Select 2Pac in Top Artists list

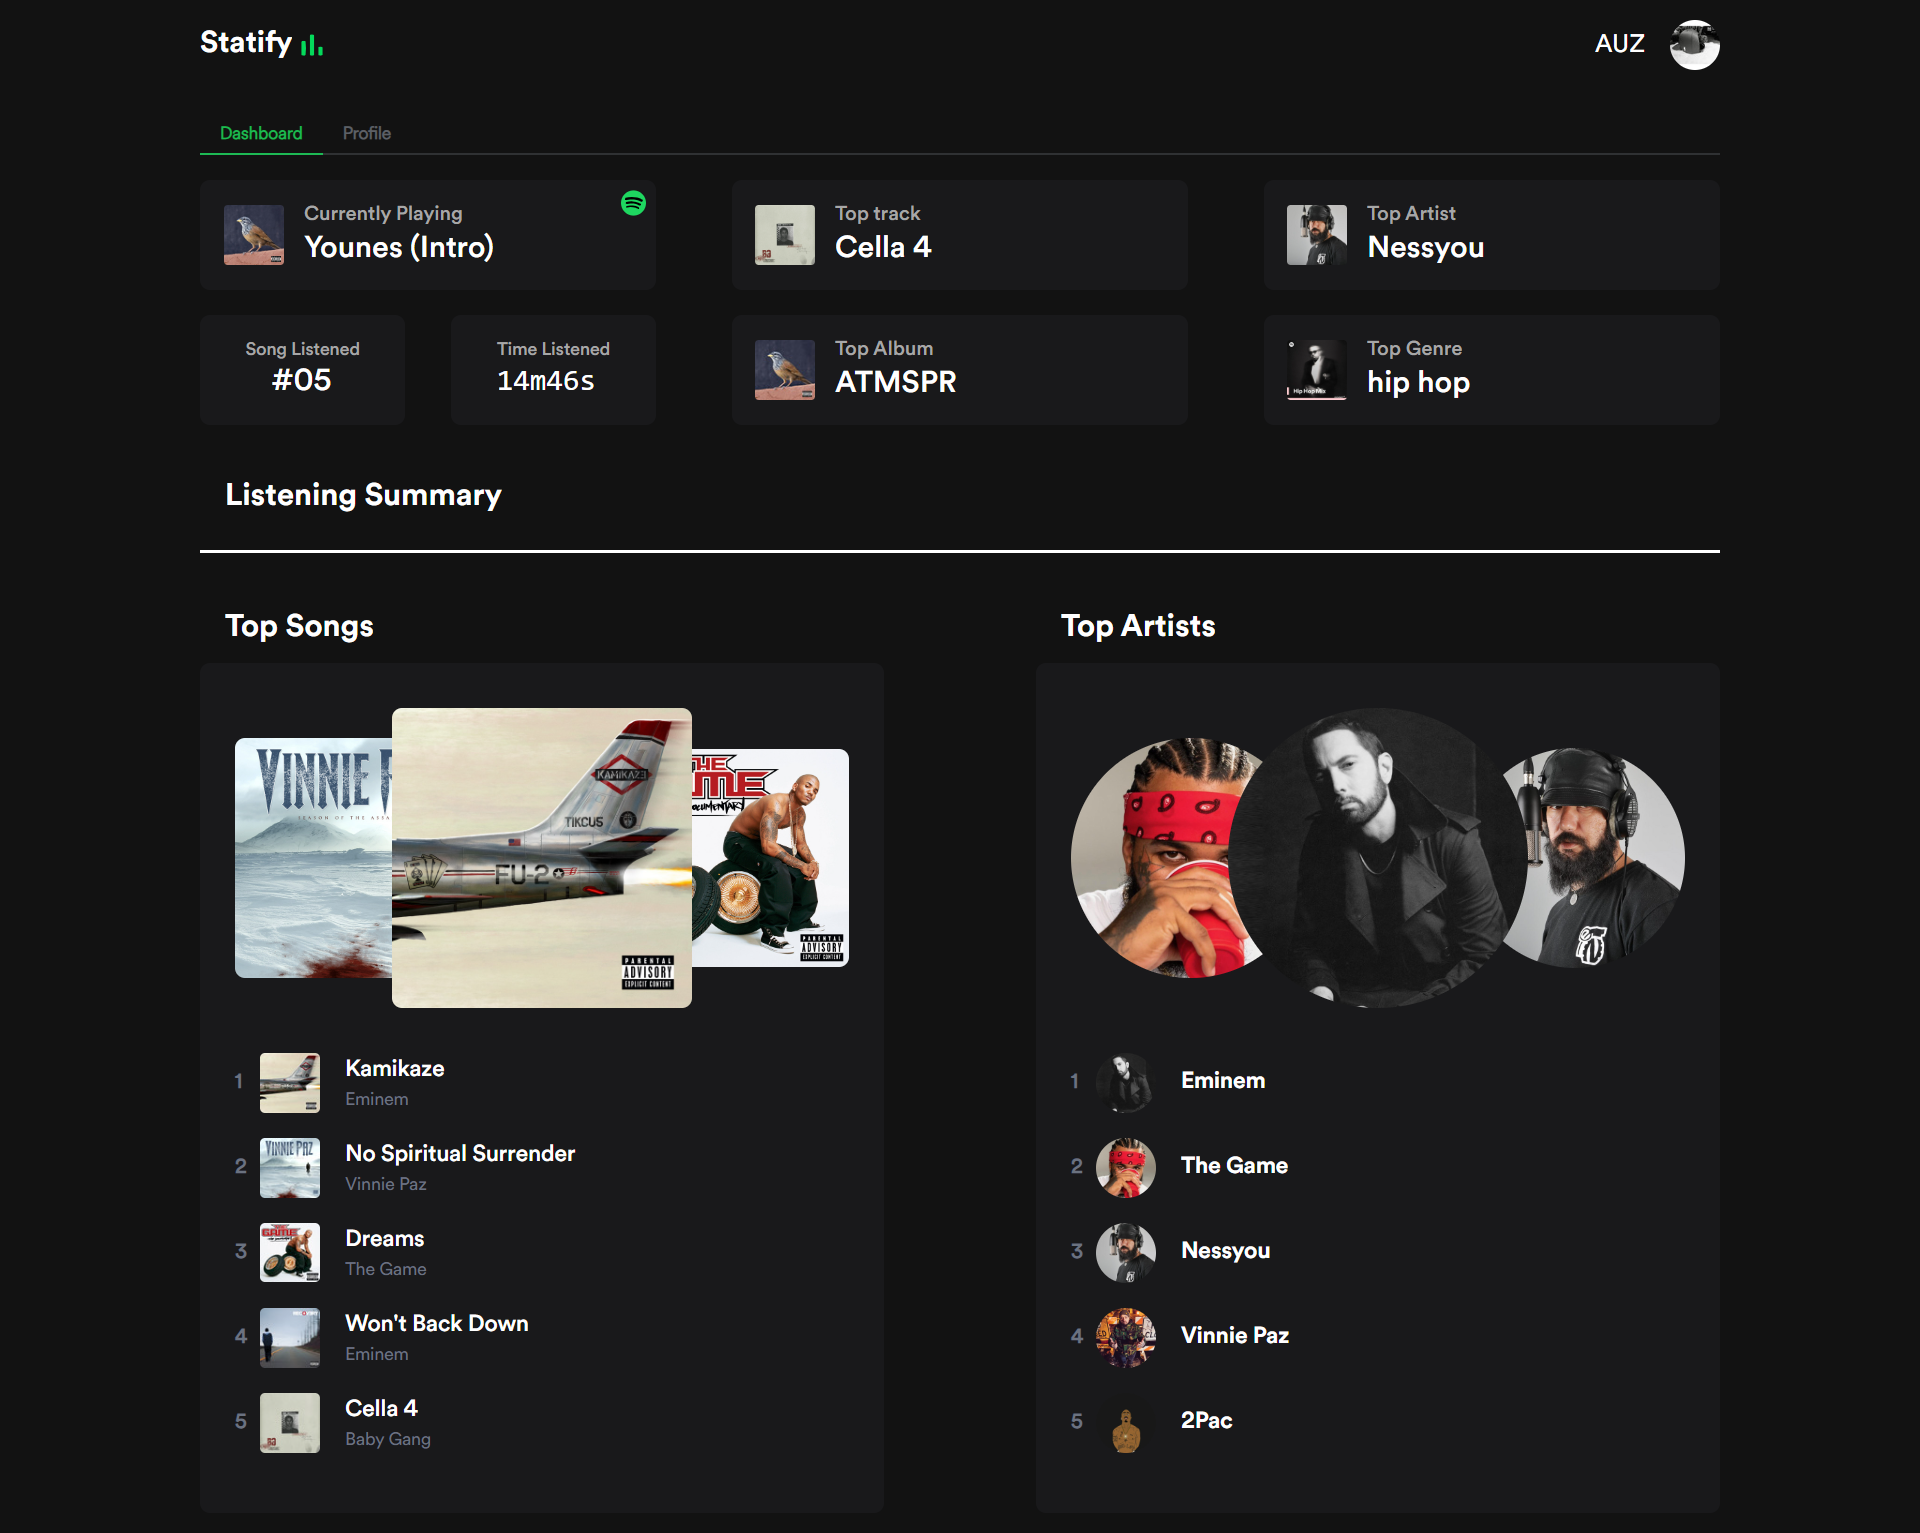pos(1207,1420)
